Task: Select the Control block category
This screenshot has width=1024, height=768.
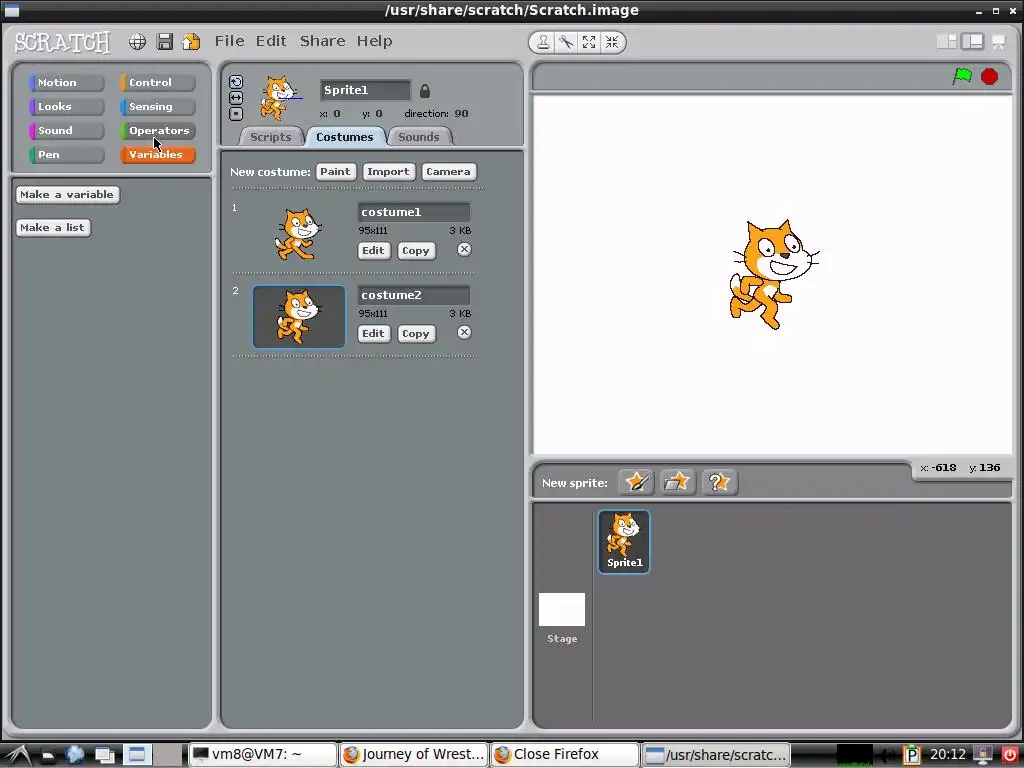Action: [157, 83]
